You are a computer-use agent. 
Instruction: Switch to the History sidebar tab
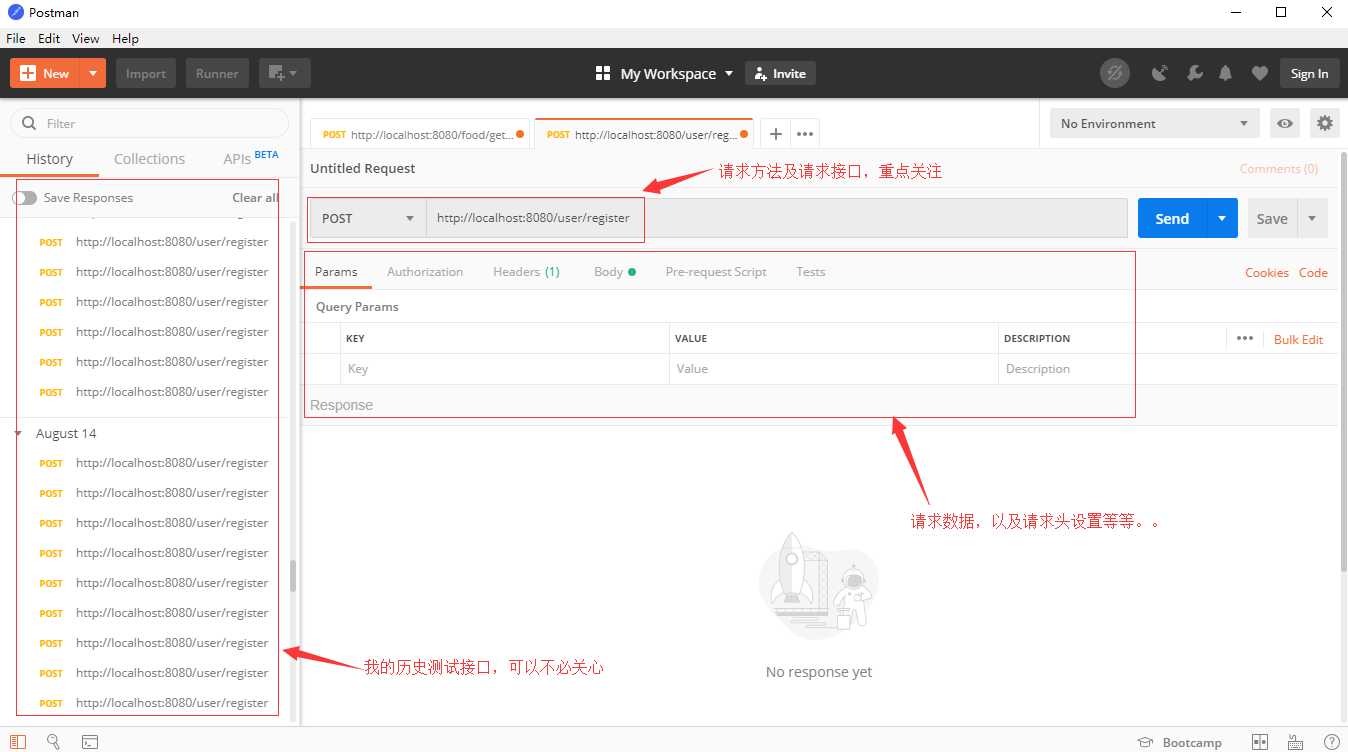[49, 159]
